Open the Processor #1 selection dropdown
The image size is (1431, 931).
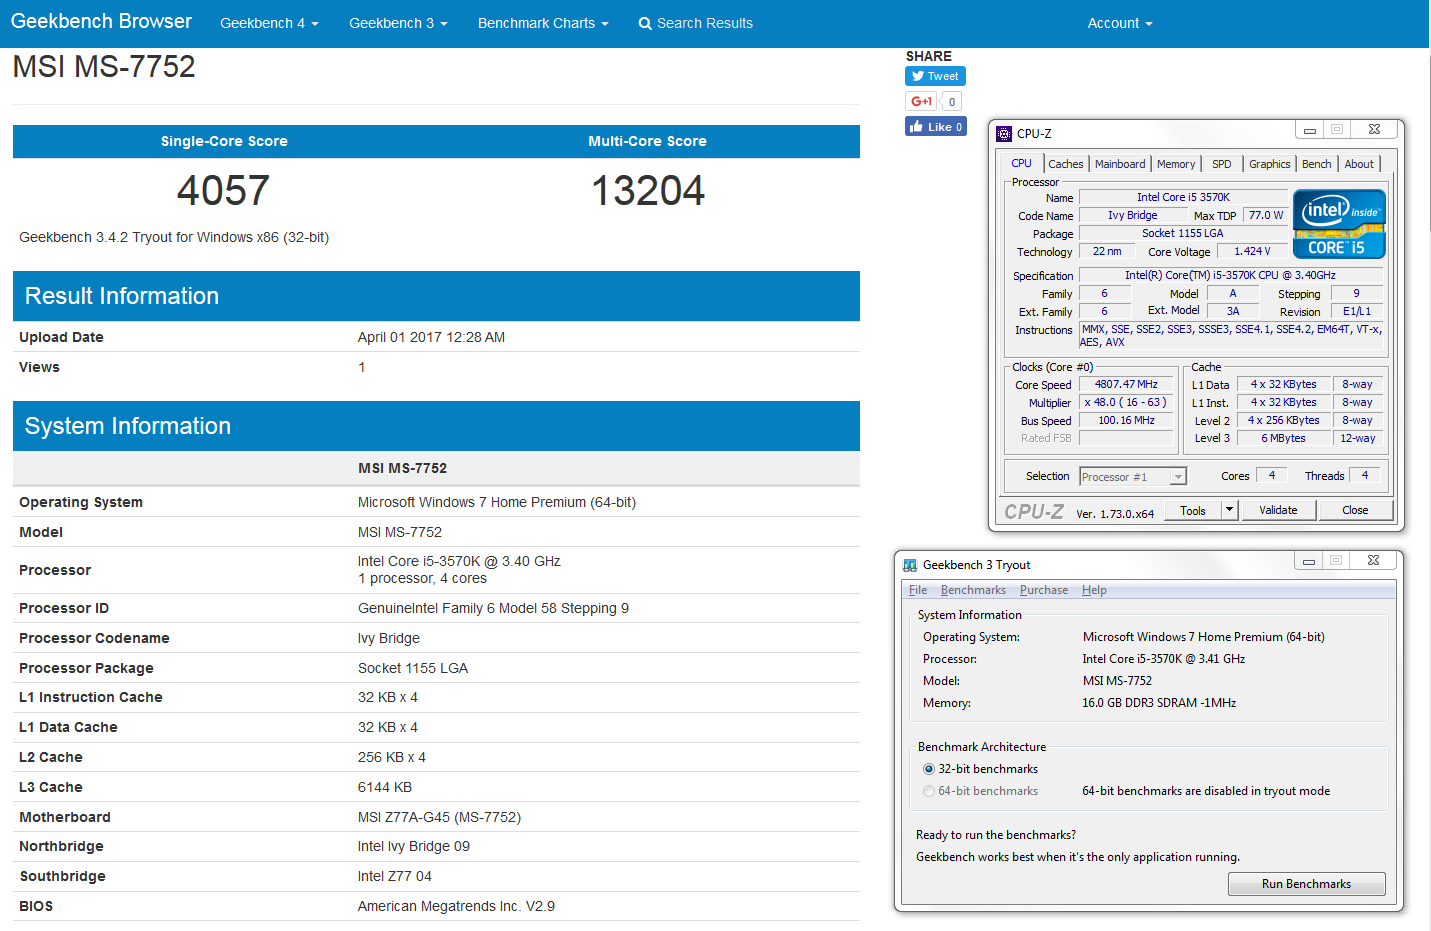coord(1133,477)
